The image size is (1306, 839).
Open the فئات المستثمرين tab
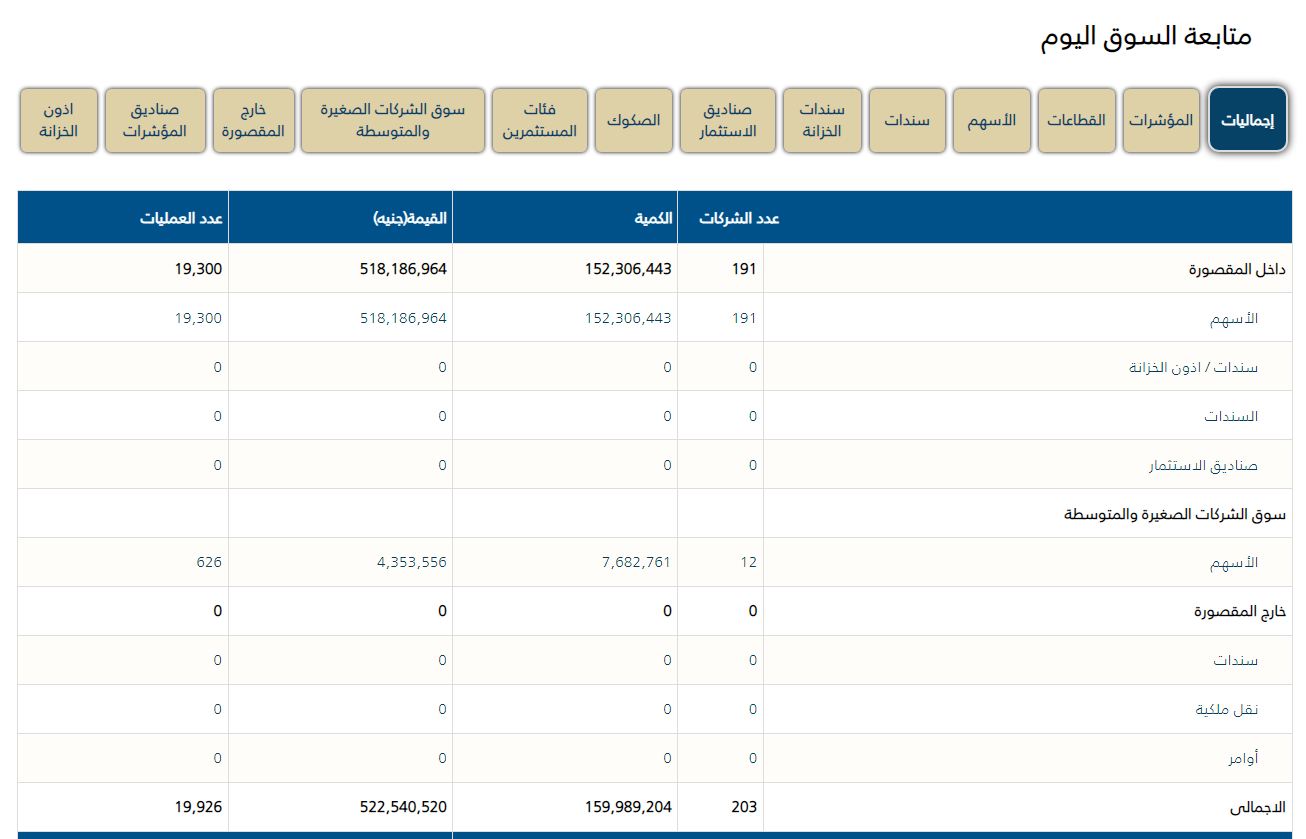click(539, 120)
